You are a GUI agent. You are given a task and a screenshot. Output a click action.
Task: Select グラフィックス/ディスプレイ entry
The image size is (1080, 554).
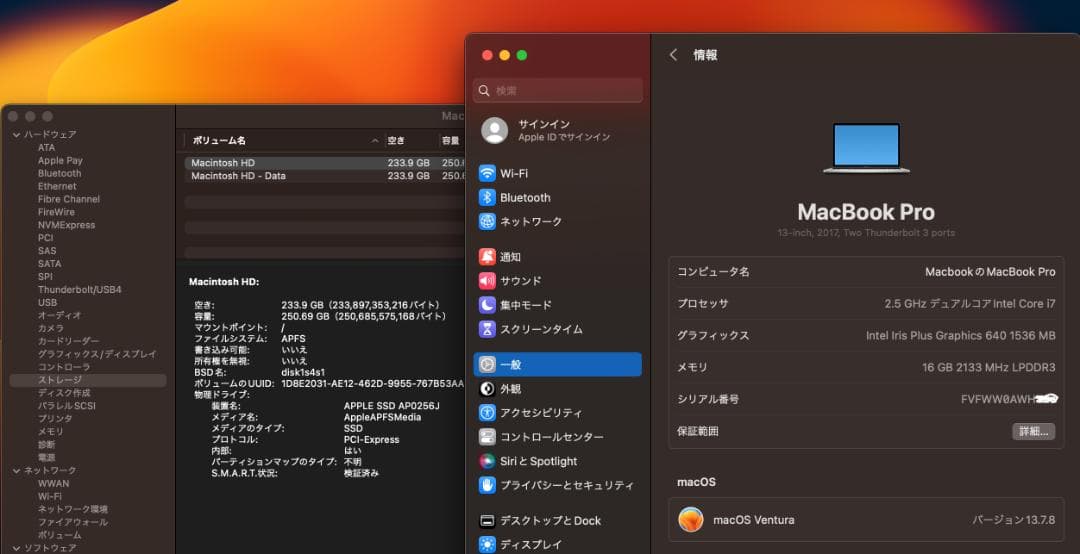pos(97,354)
